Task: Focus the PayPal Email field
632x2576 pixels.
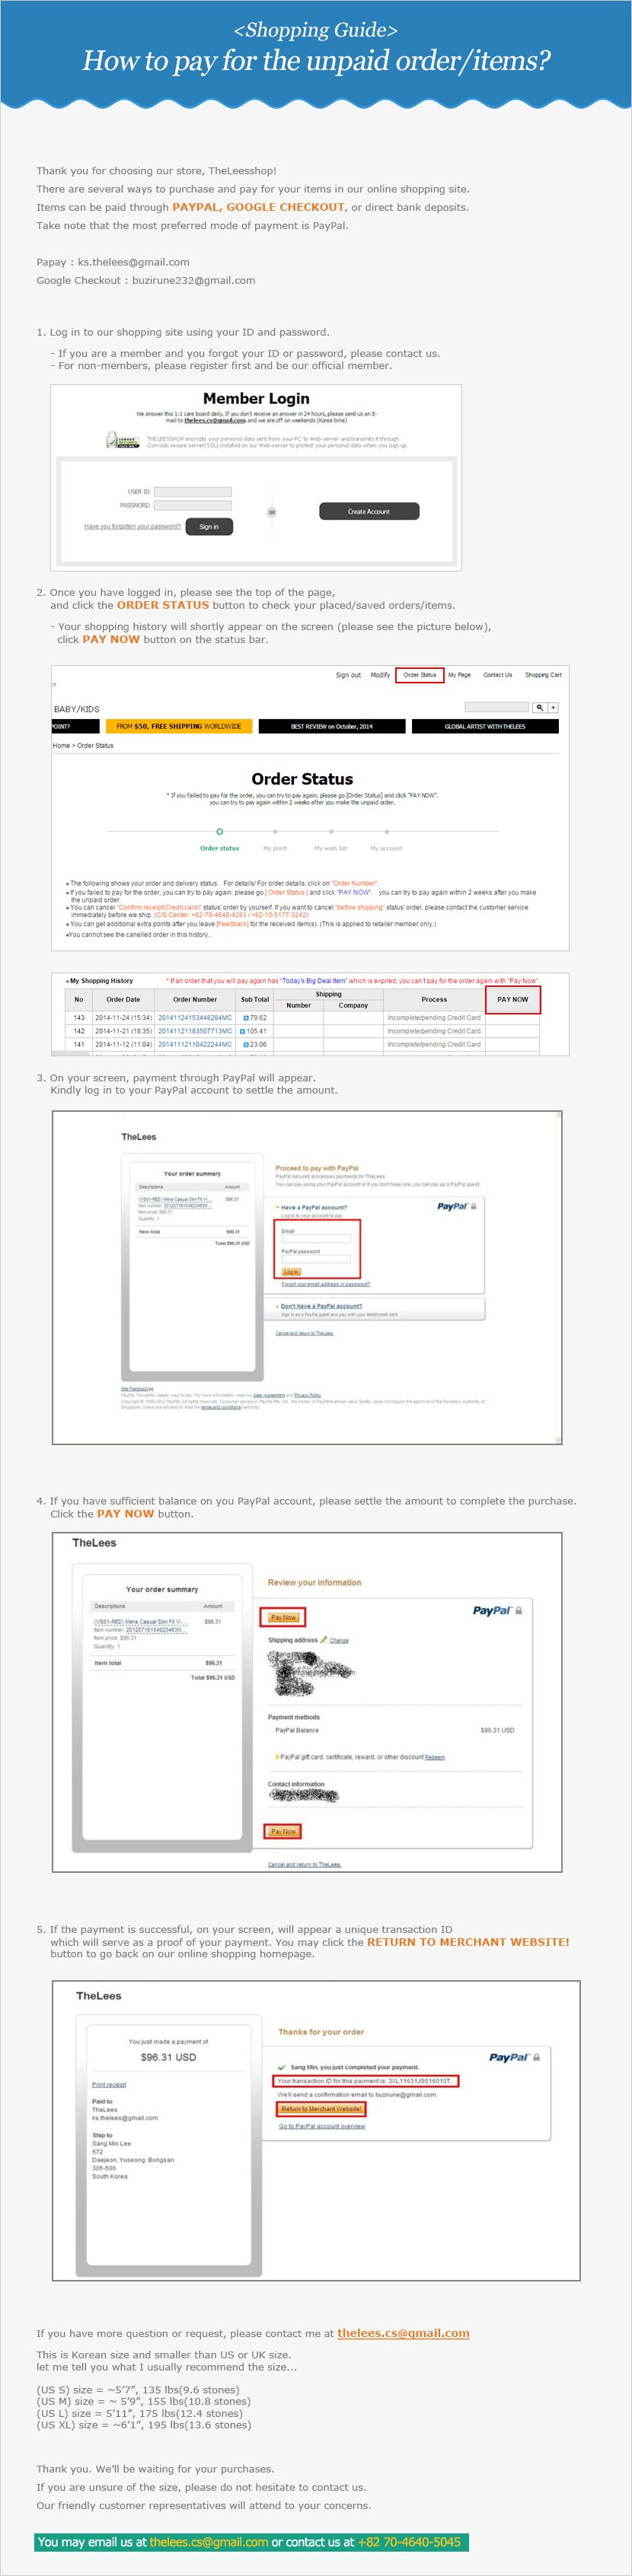Action: point(316,1239)
